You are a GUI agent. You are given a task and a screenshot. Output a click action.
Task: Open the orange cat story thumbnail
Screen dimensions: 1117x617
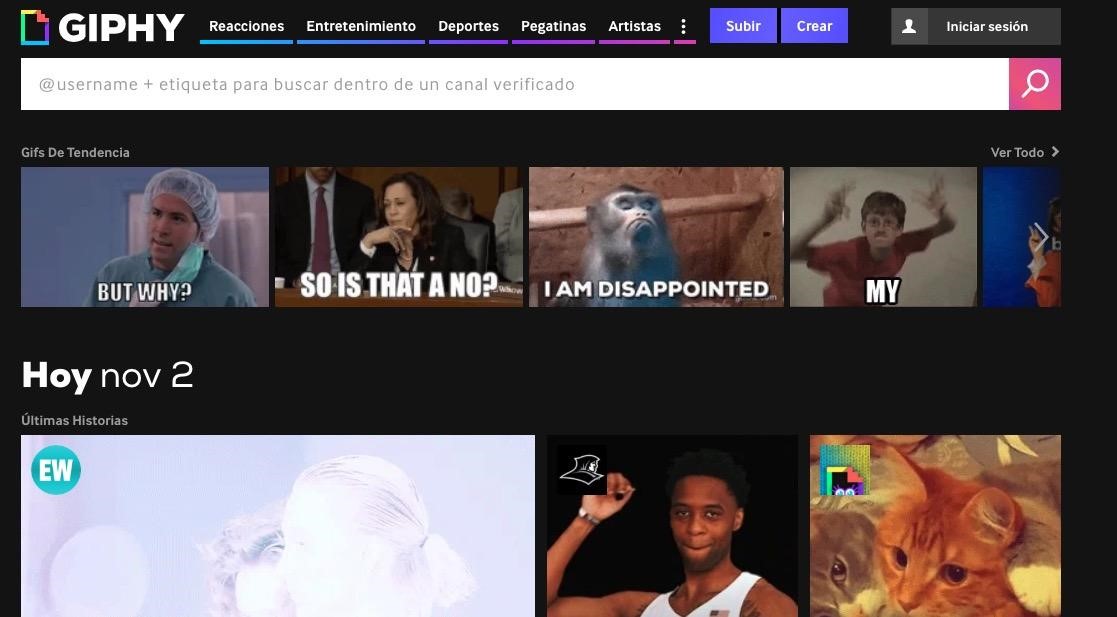[935, 526]
